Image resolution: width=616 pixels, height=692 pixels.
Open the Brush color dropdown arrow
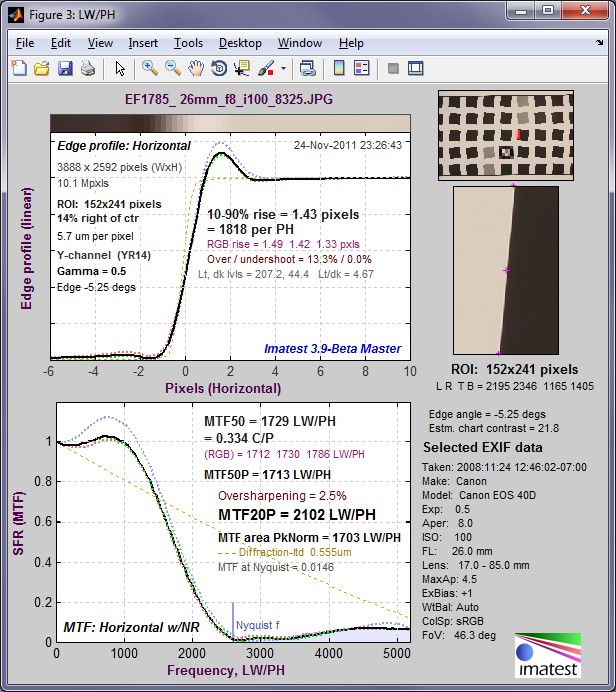pyautogui.click(x=283, y=68)
